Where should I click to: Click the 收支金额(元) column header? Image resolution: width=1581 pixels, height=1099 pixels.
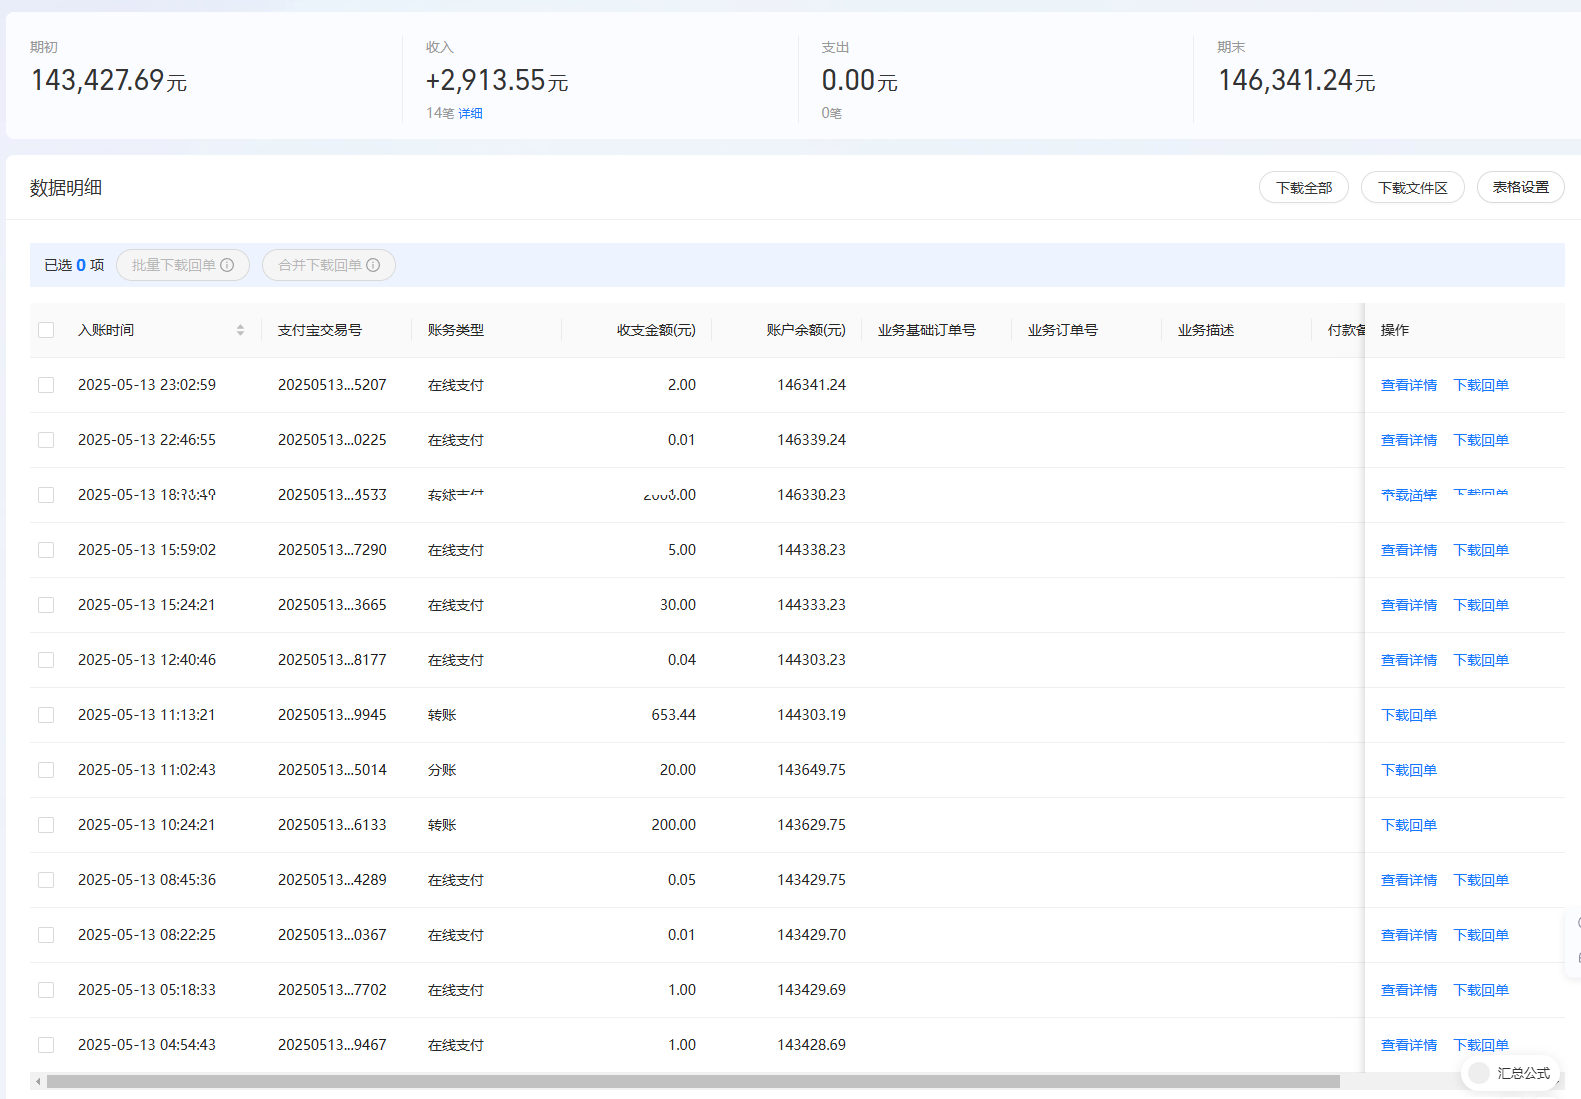656,330
